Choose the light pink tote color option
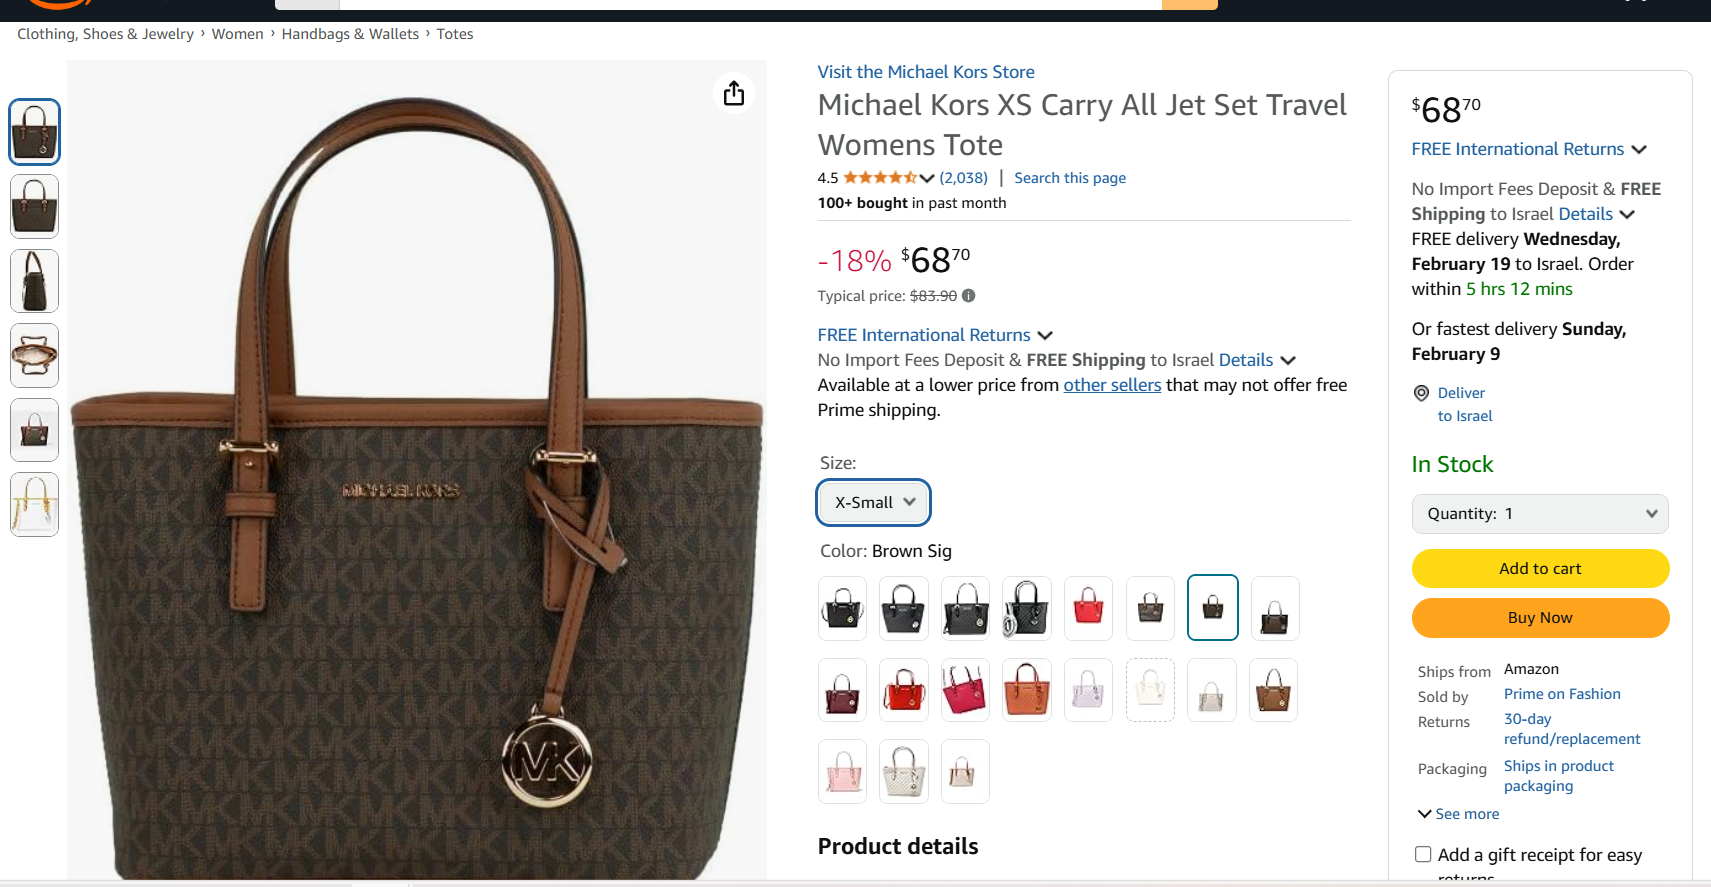 tap(842, 771)
